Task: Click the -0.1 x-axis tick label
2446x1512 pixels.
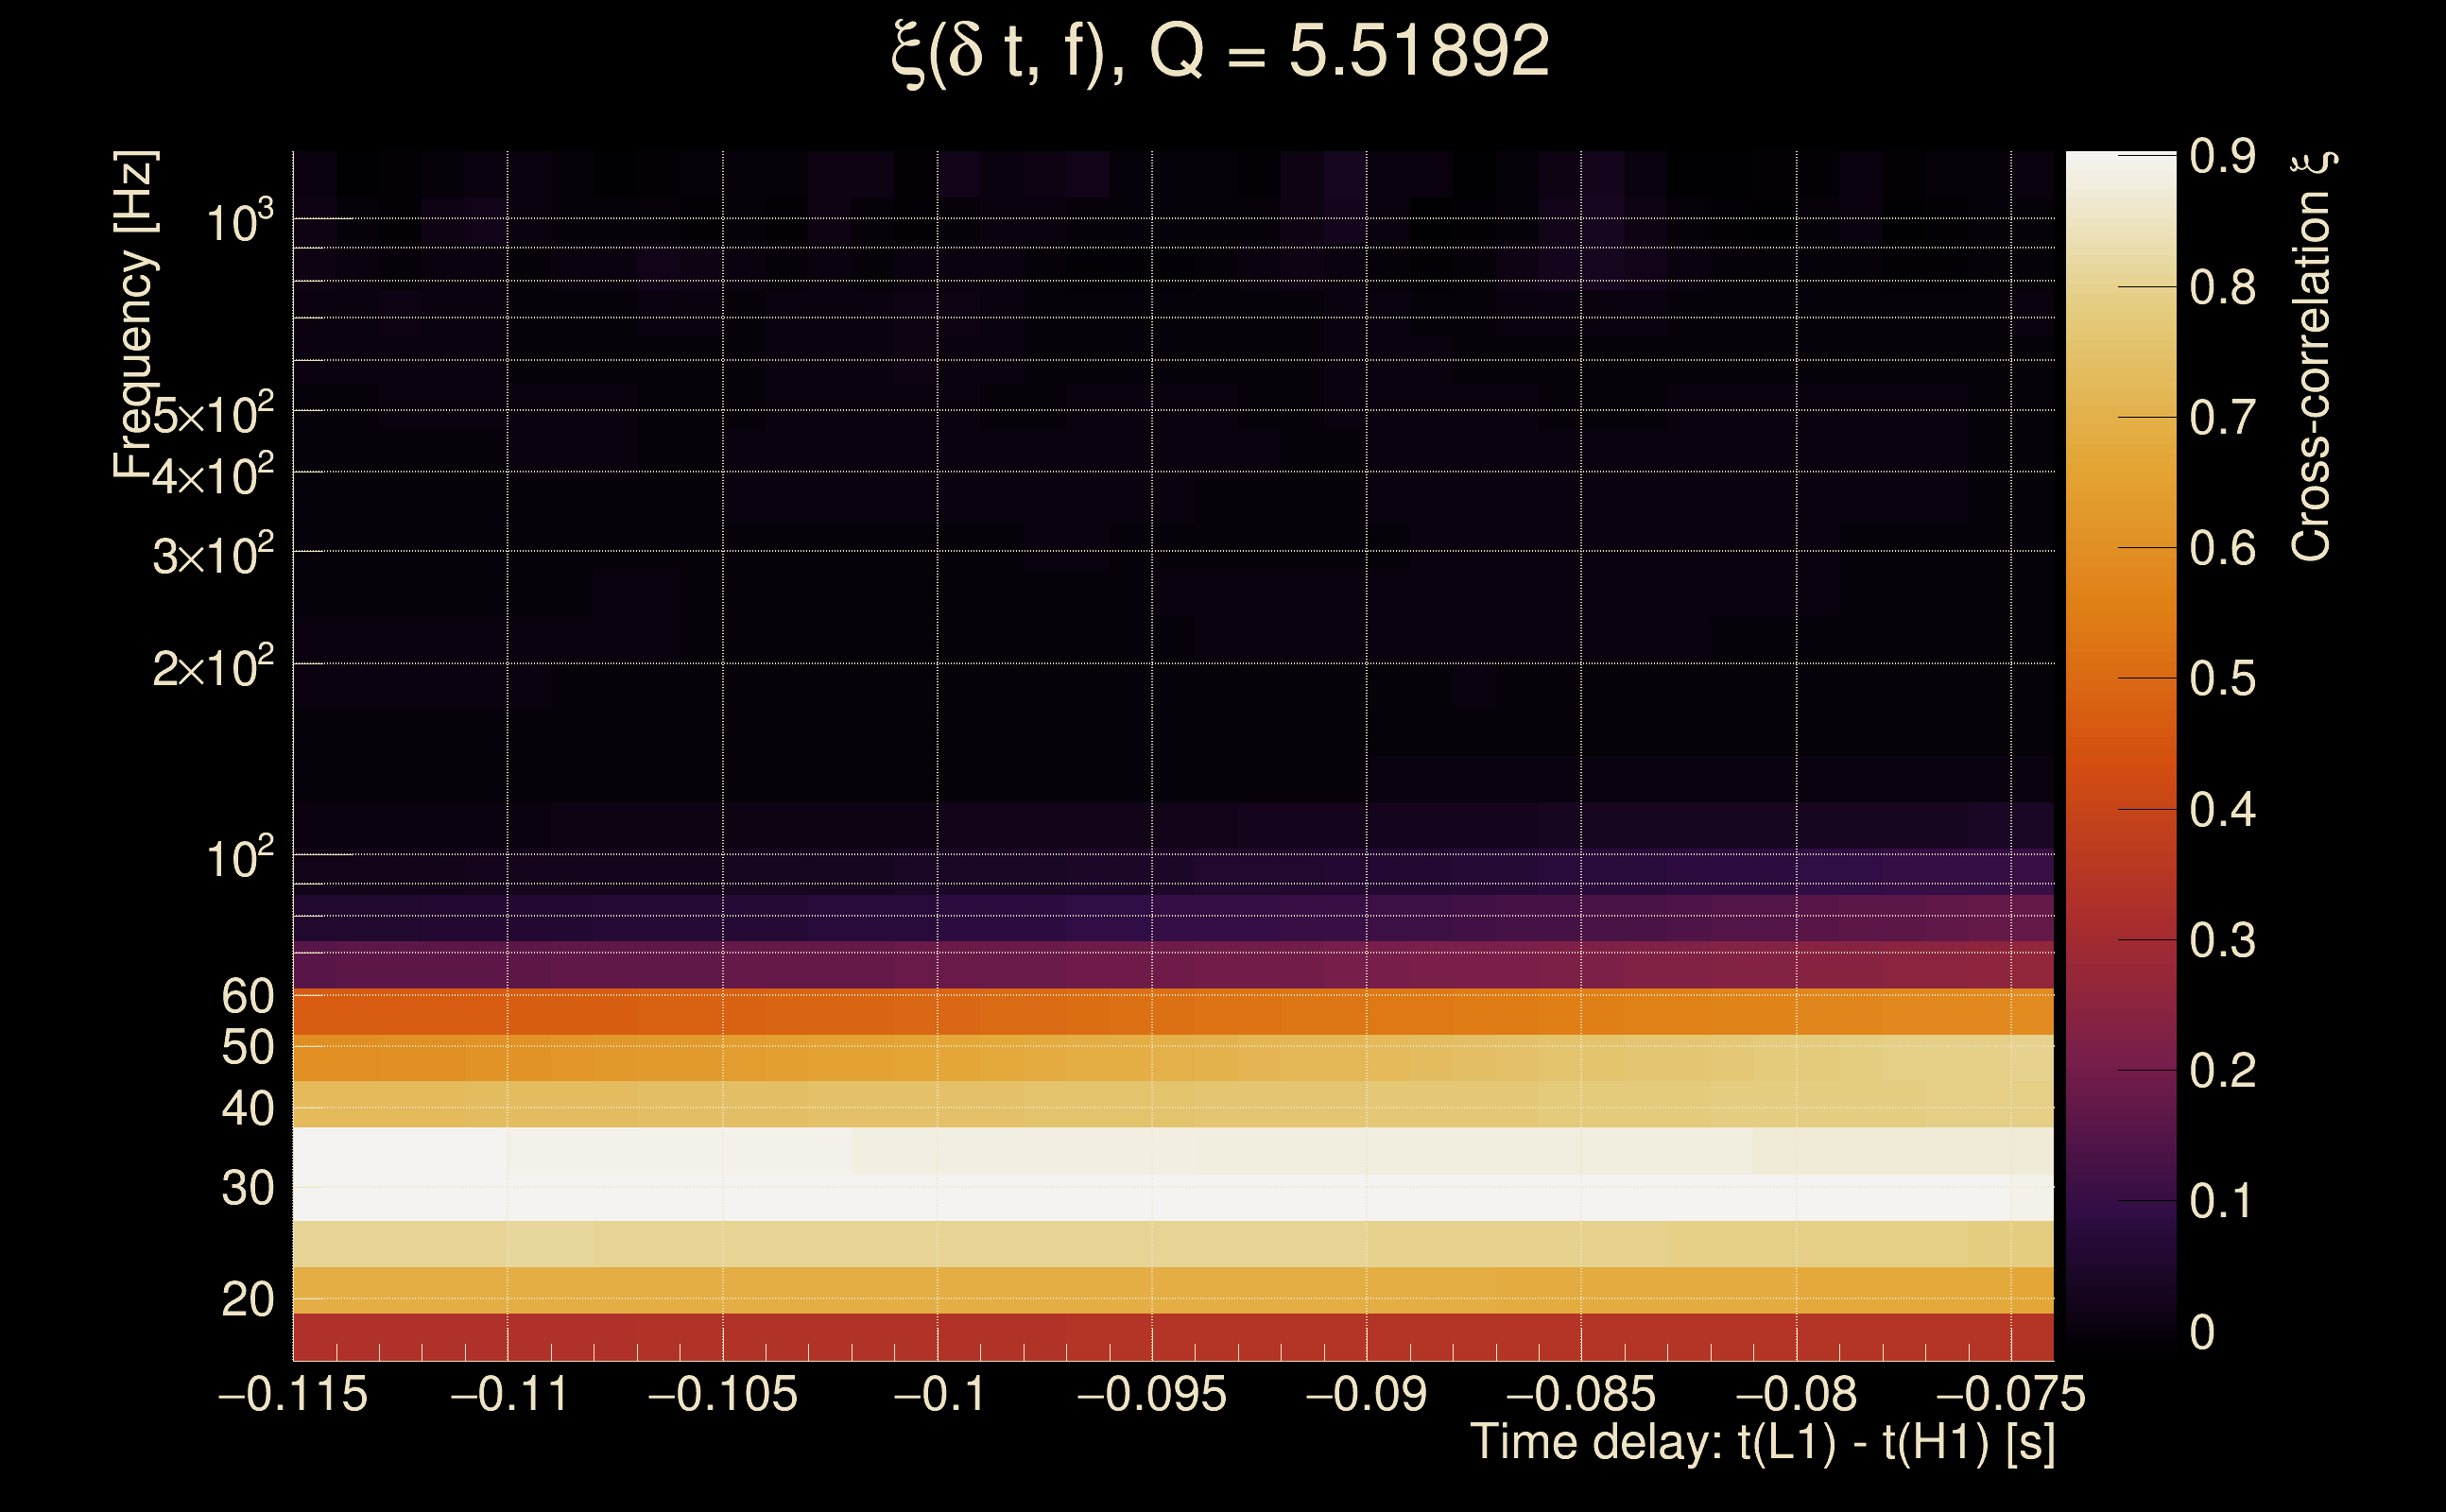Action: click(938, 1395)
